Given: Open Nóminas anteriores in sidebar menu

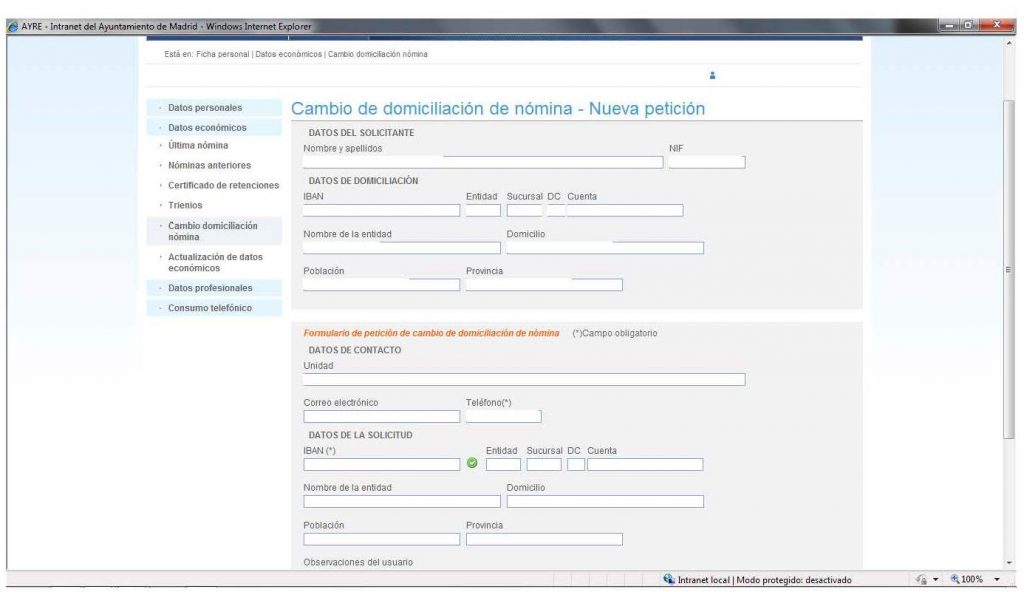Looking at the screenshot, I should 209,165.
